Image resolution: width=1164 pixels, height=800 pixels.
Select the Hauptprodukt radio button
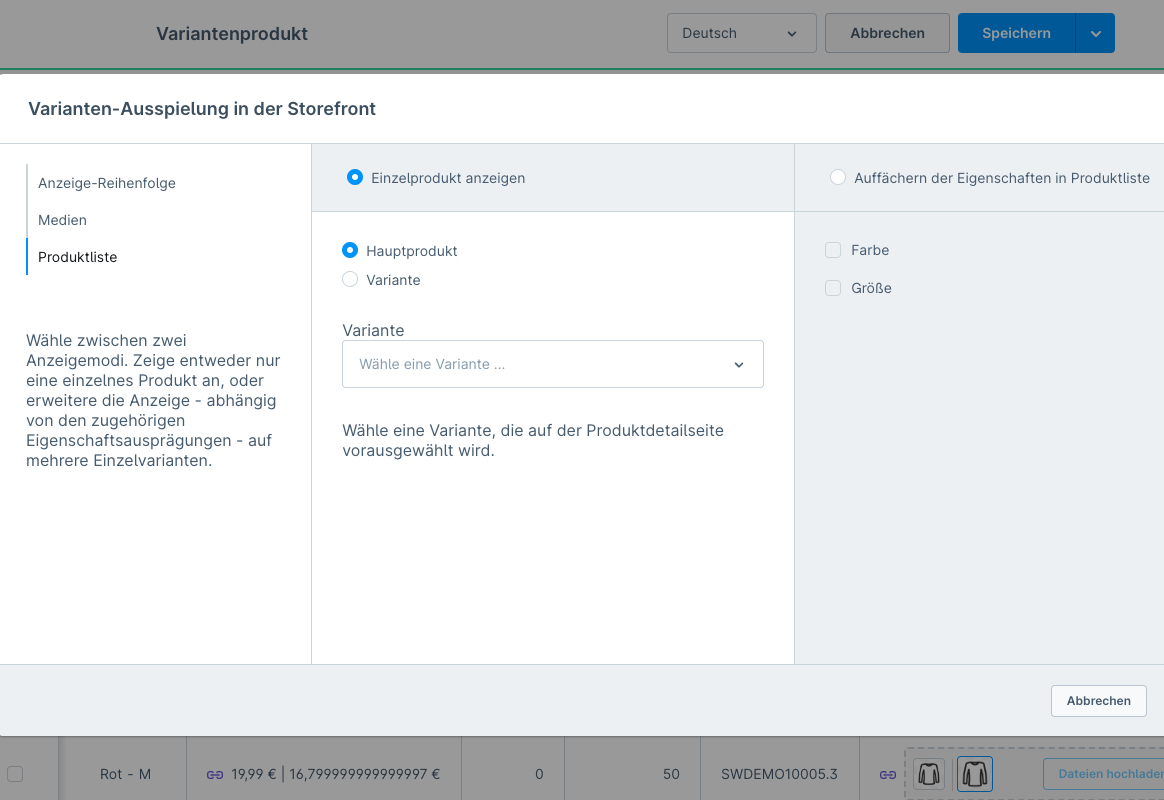click(x=350, y=251)
